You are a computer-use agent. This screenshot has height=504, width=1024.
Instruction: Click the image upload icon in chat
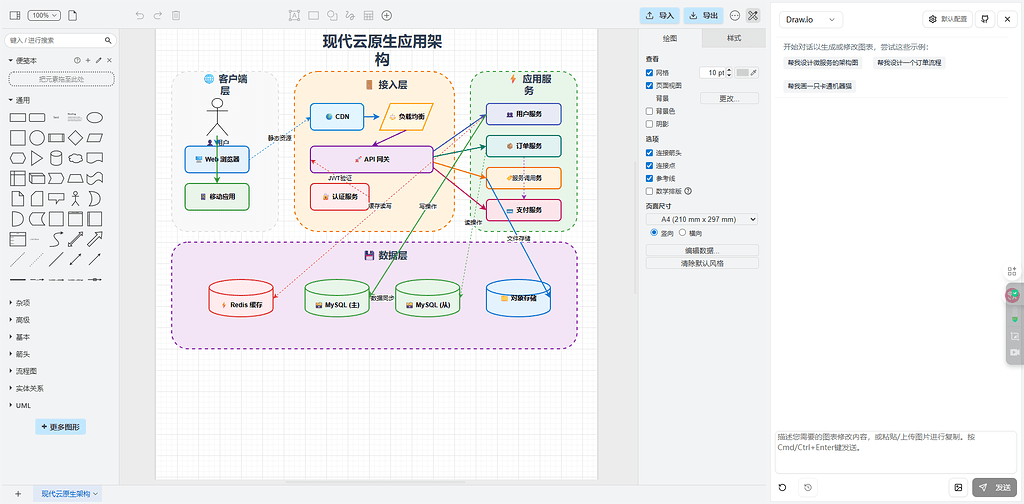coord(958,487)
